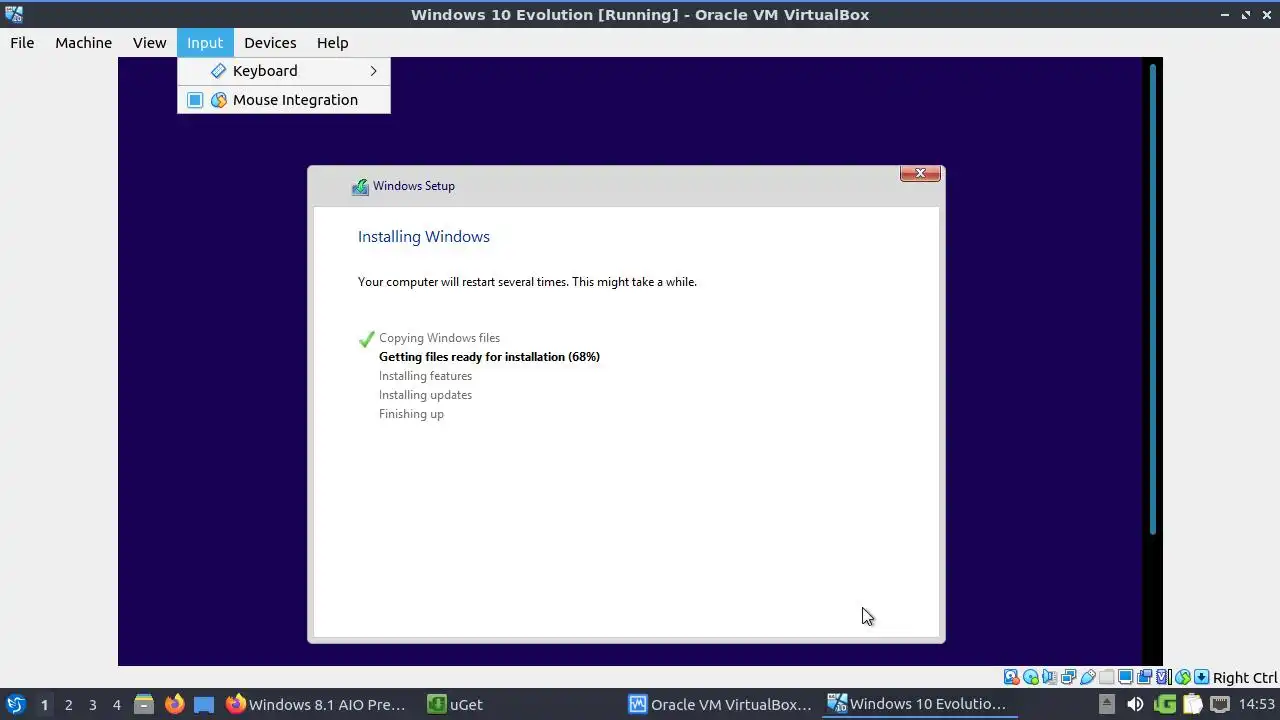Viewport: 1280px width, 720px height.
Task: Open hard disk activity indicator in status bar
Action: (1011, 677)
